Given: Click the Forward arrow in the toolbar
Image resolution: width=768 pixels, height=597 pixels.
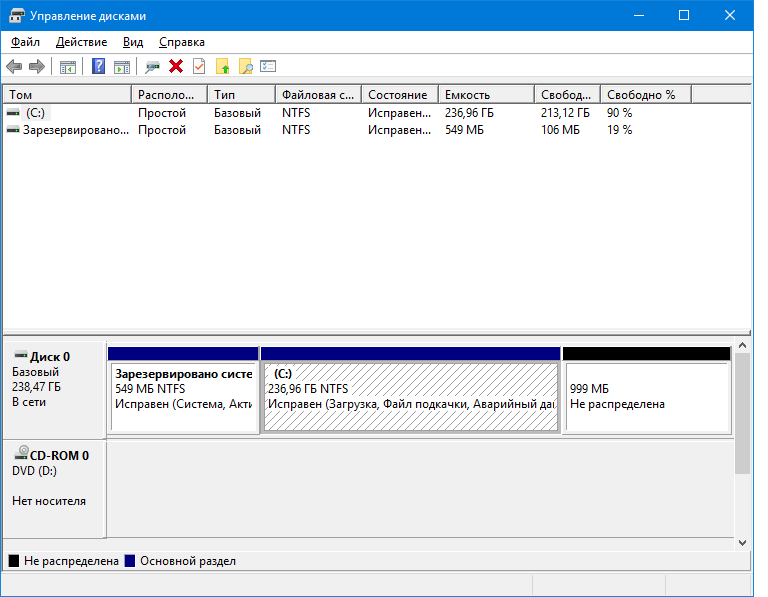Looking at the screenshot, I should (x=37, y=67).
